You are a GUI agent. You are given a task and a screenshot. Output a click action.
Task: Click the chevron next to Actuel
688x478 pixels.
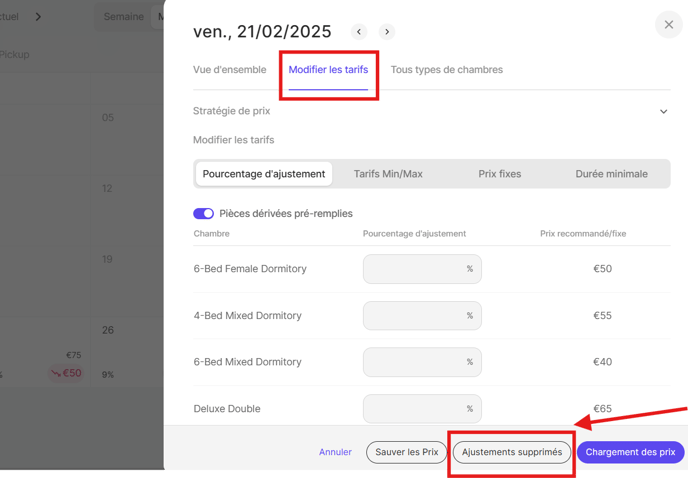click(38, 17)
